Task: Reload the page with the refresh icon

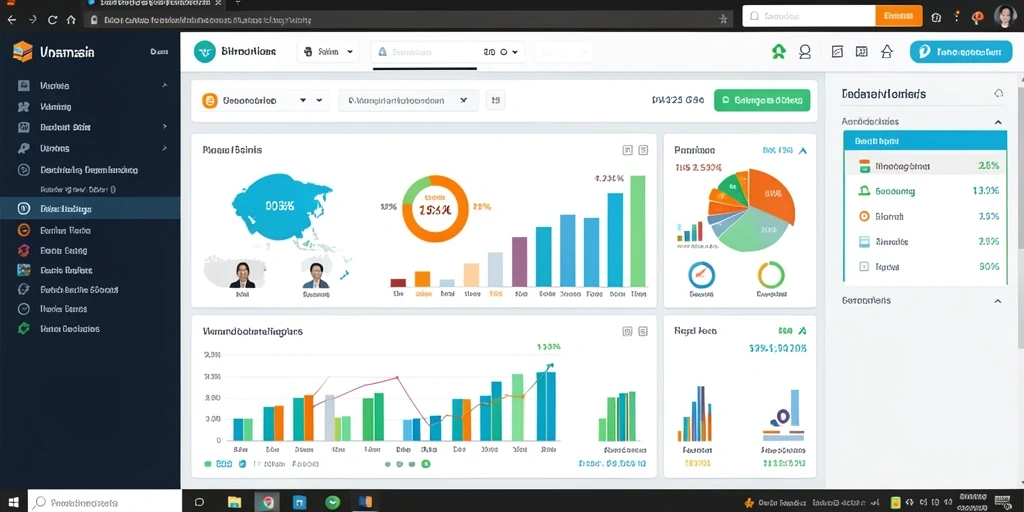Action: pos(53,20)
